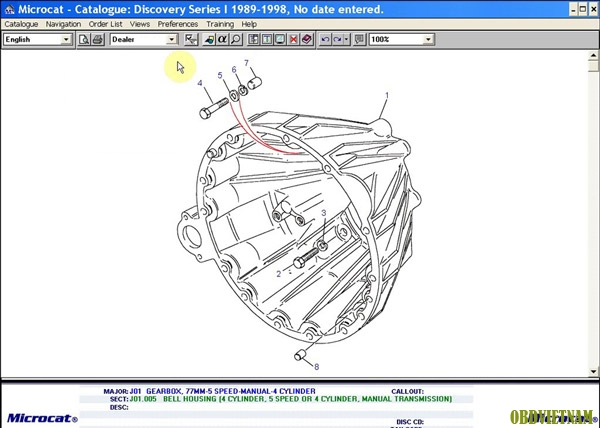Open the Training menu
The height and width of the screenshot is (428, 600).
(x=220, y=24)
